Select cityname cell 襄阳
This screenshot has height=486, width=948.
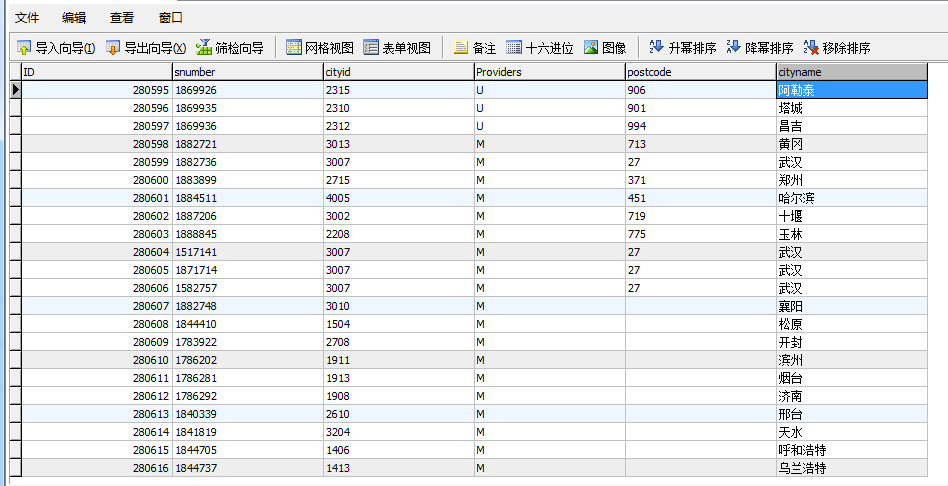point(852,306)
